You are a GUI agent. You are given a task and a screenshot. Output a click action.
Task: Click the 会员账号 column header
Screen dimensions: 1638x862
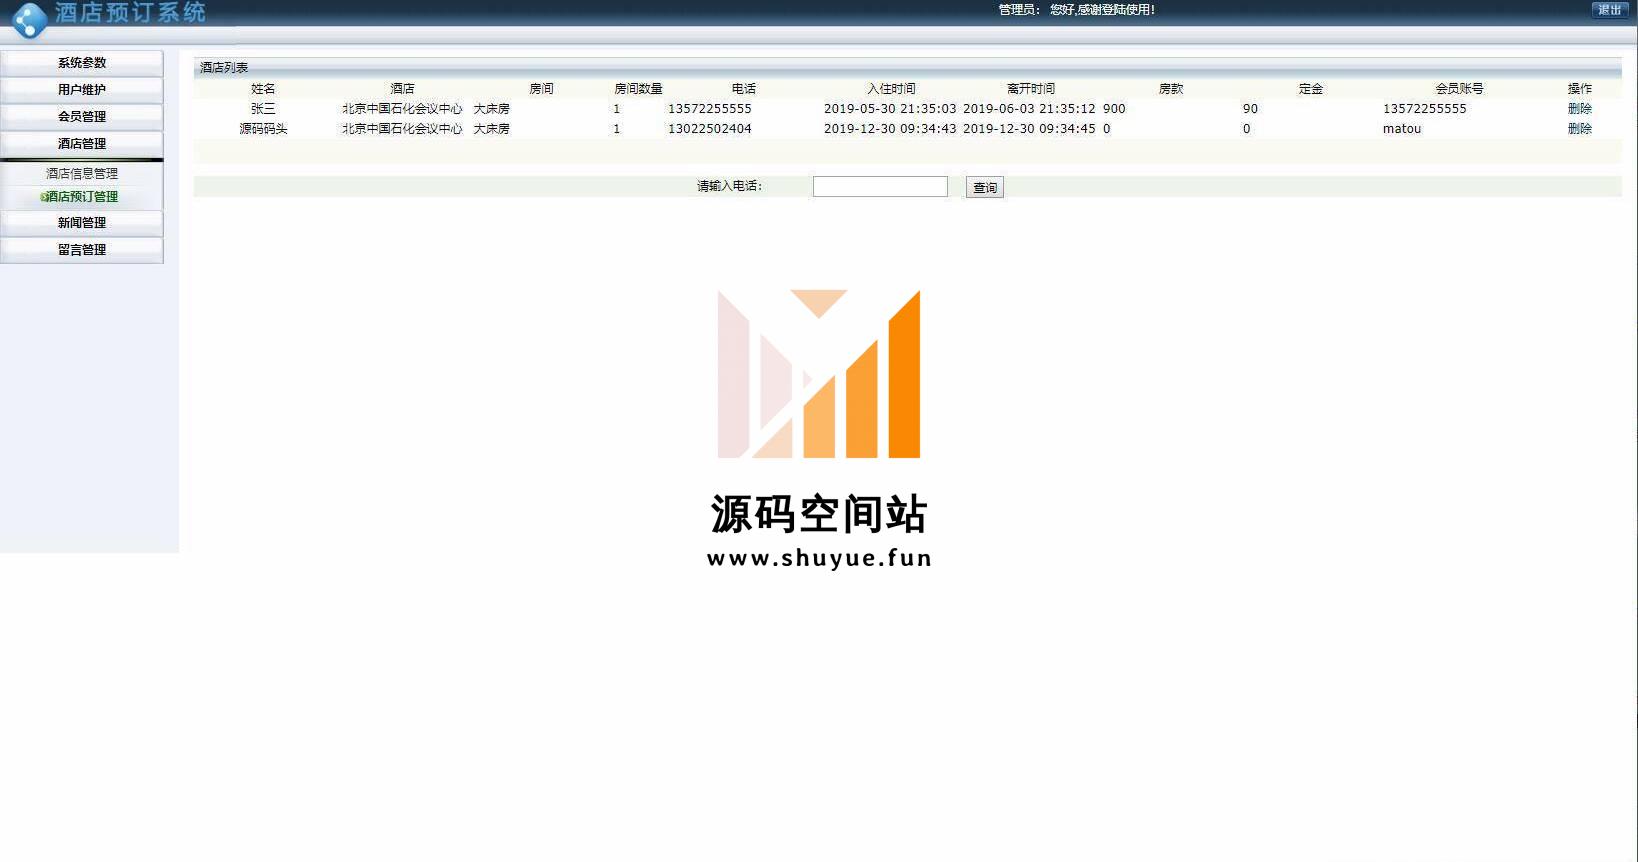(1460, 89)
